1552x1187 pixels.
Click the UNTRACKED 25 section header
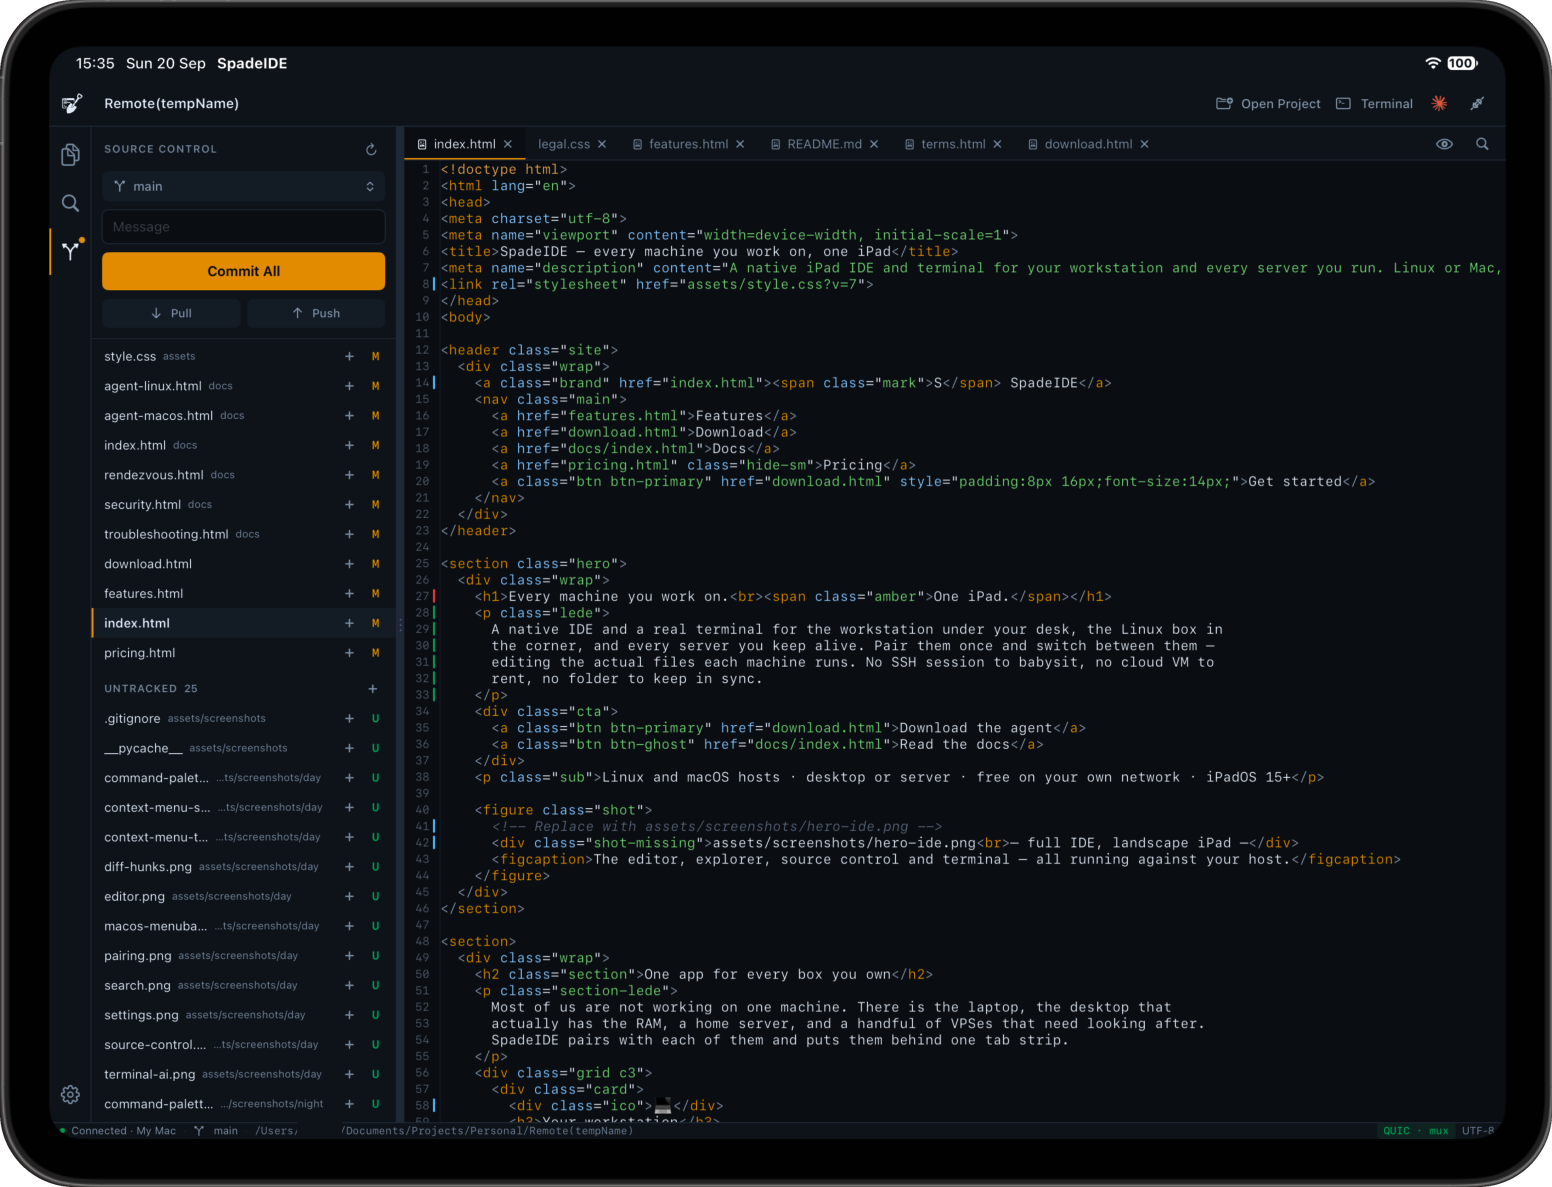click(x=151, y=688)
